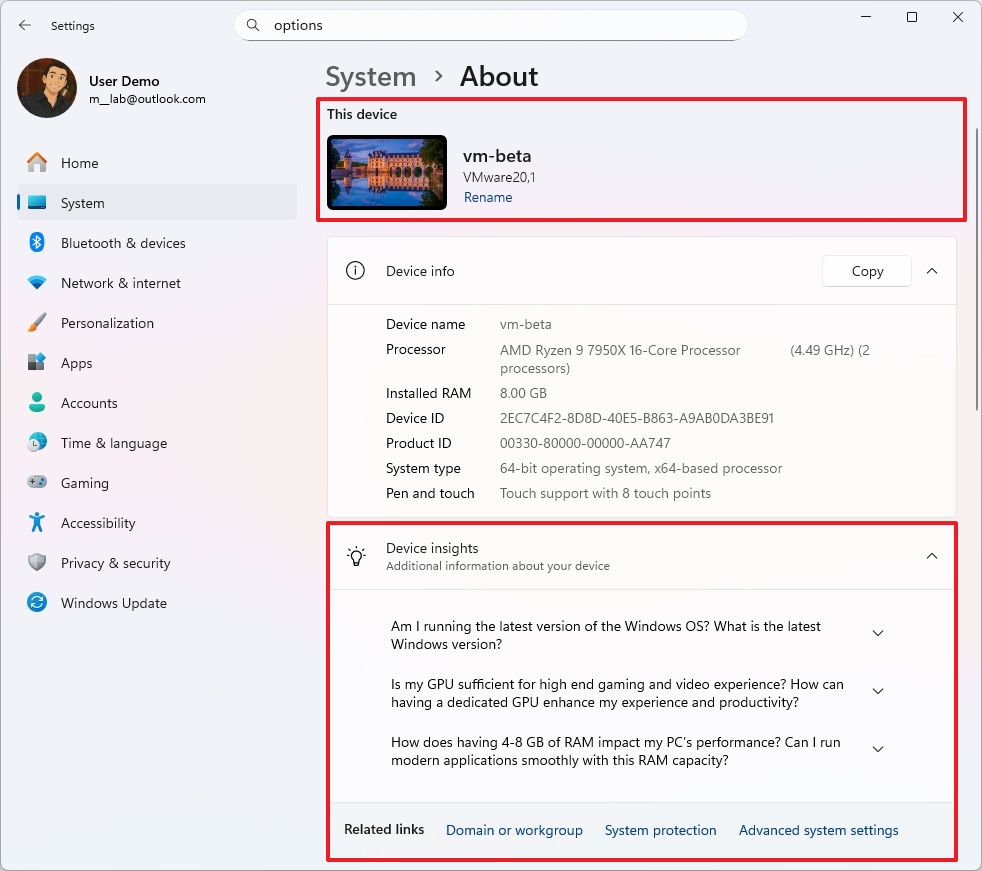The width and height of the screenshot is (982, 871).
Task: Open Advanced system settings link
Action: tap(818, 830)
